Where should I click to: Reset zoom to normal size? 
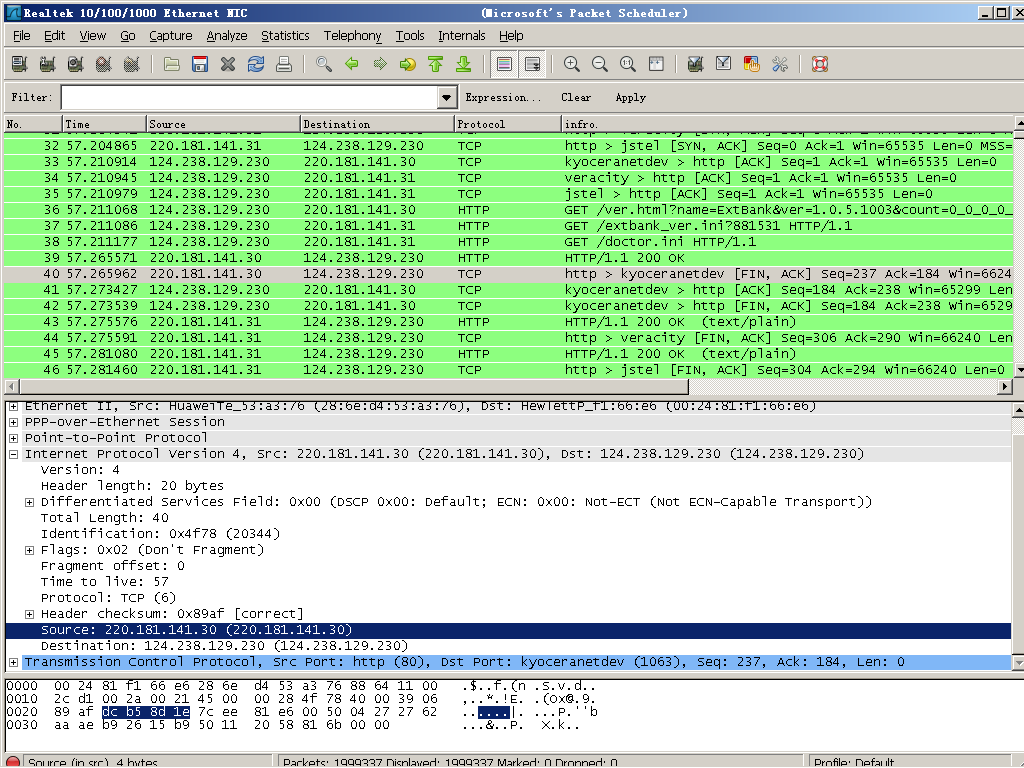(628, 64)
